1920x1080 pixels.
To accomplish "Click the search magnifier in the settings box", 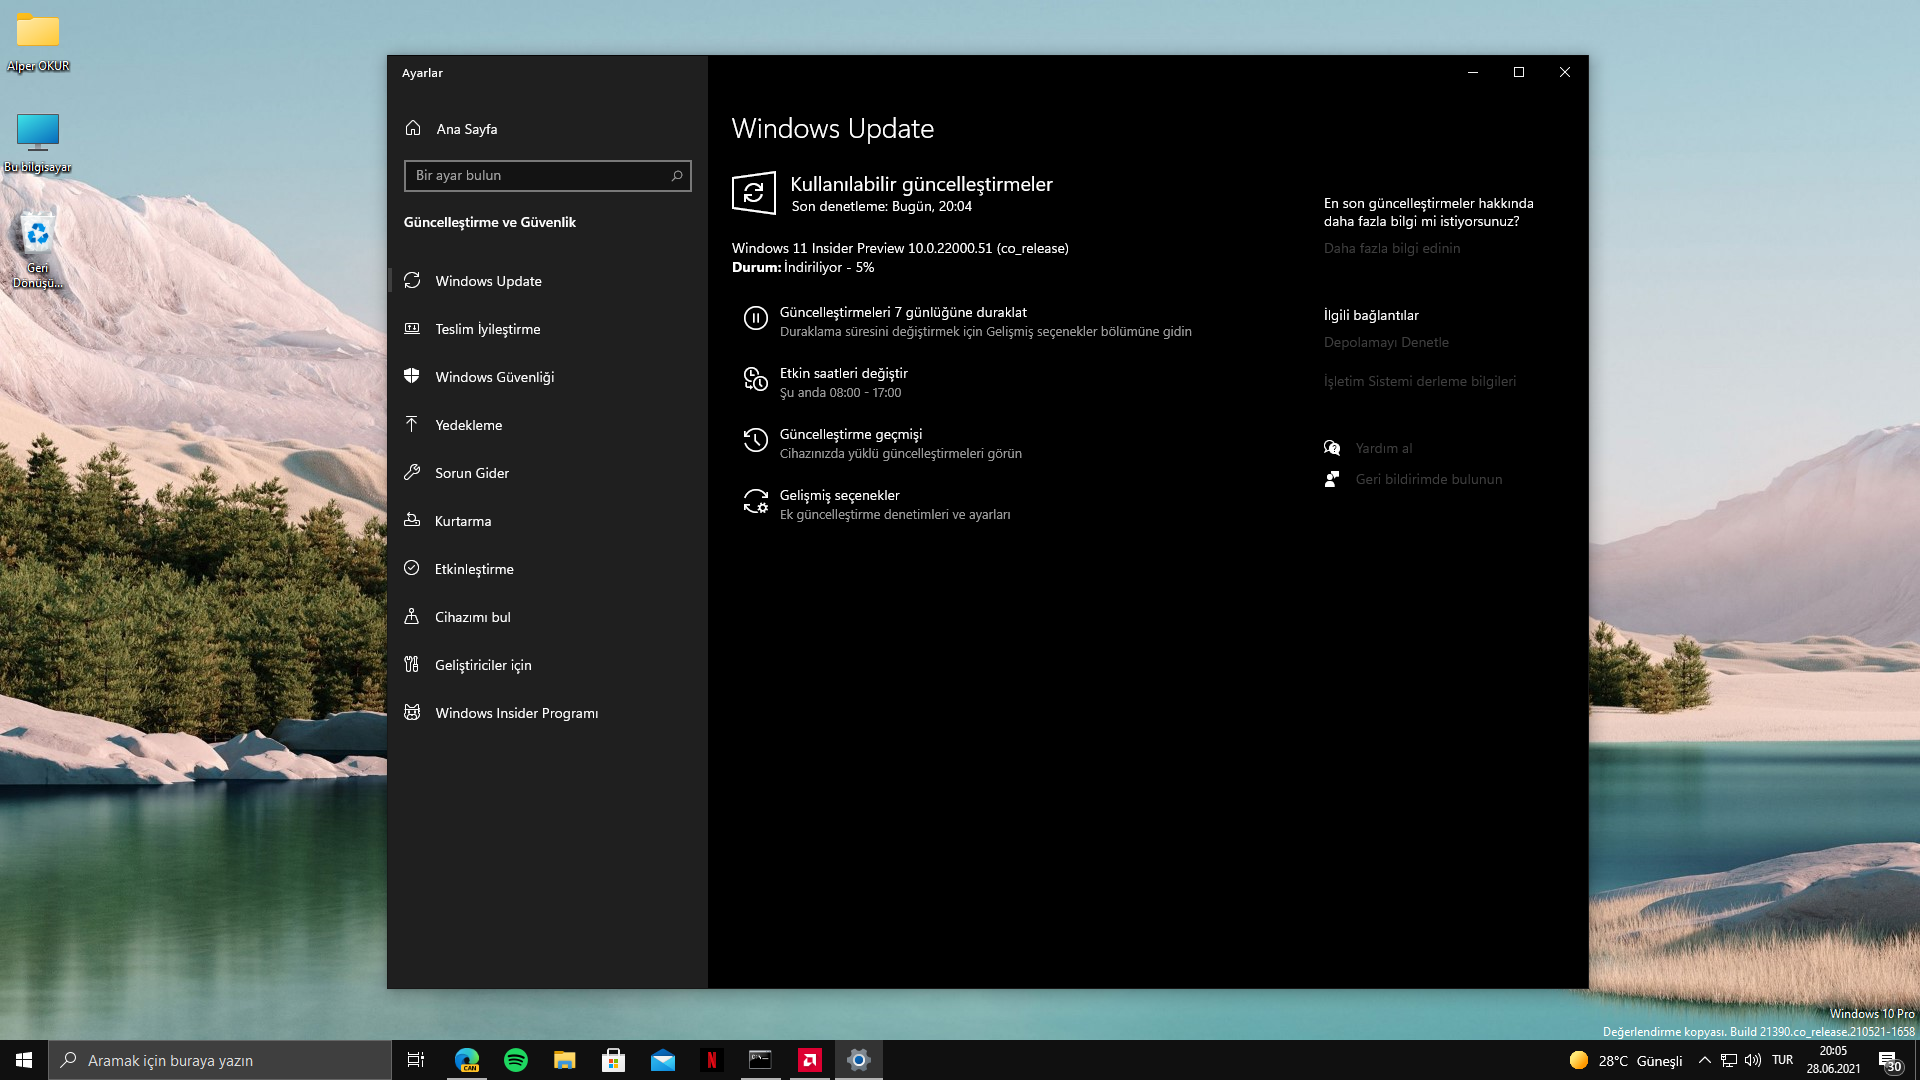I will [x=677, y=176].
